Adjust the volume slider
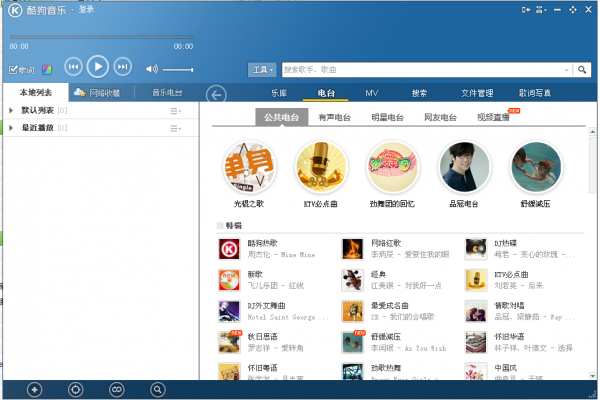The height and width of the screenshot is (400, 600). [178, 70]
